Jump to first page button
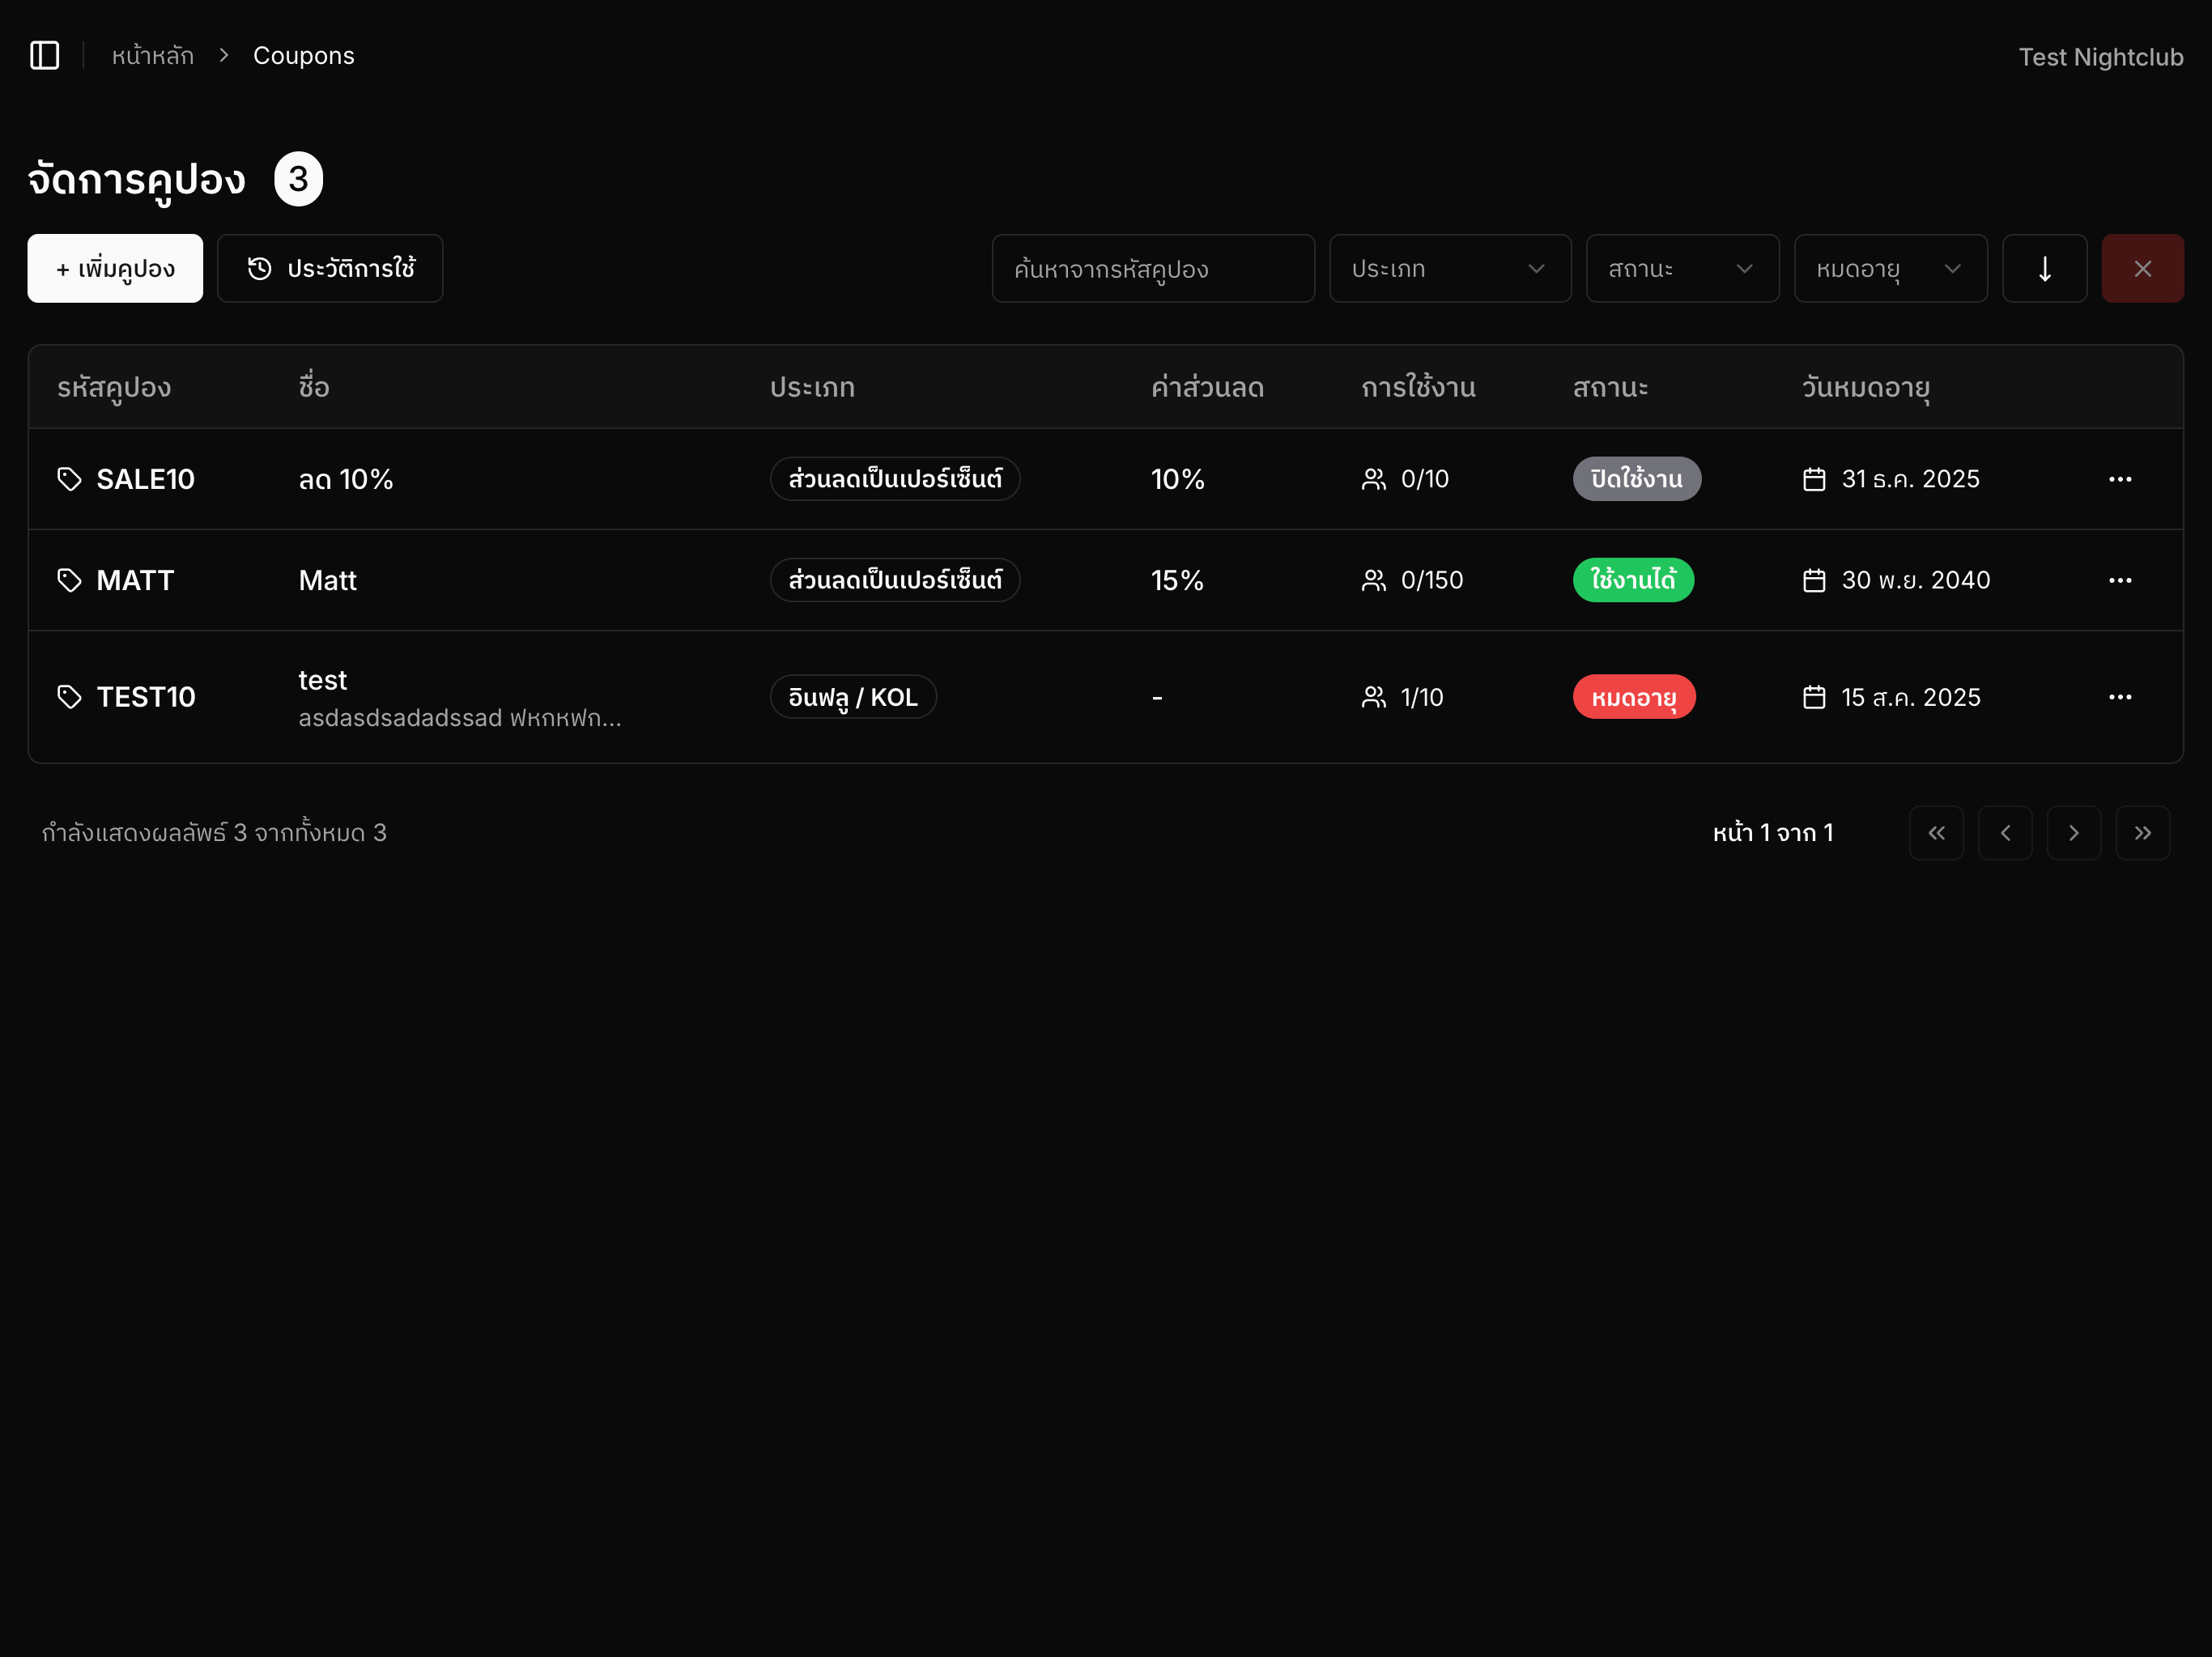 click(1936, 833)
